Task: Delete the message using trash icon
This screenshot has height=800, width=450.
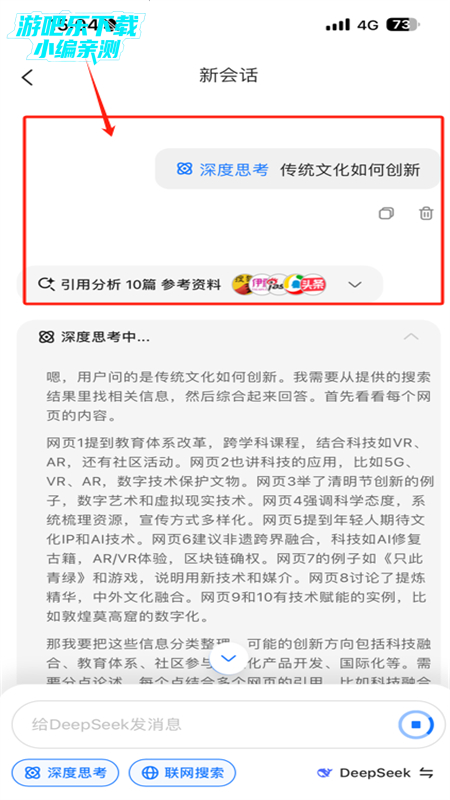Action: [426, 213]
